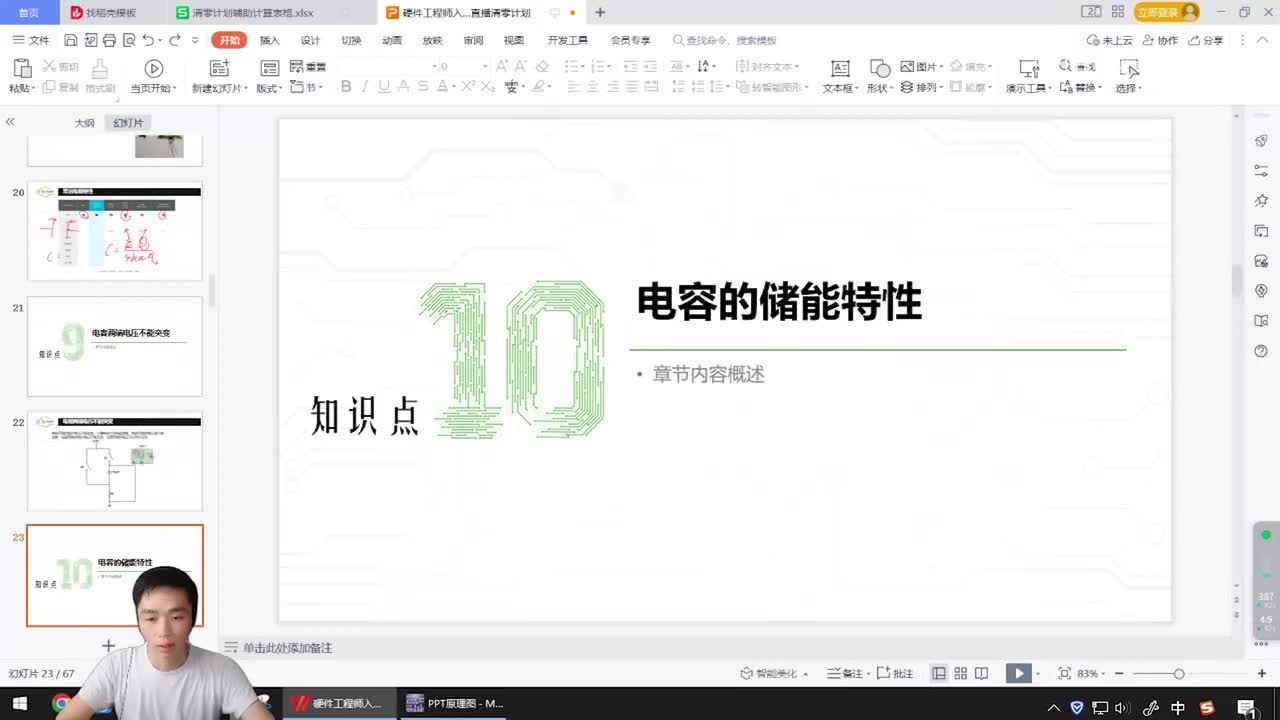Screen dimensions: 1280x720
Task: Click the Login Now (立即登录) button
Action: tap(1167, 12)
